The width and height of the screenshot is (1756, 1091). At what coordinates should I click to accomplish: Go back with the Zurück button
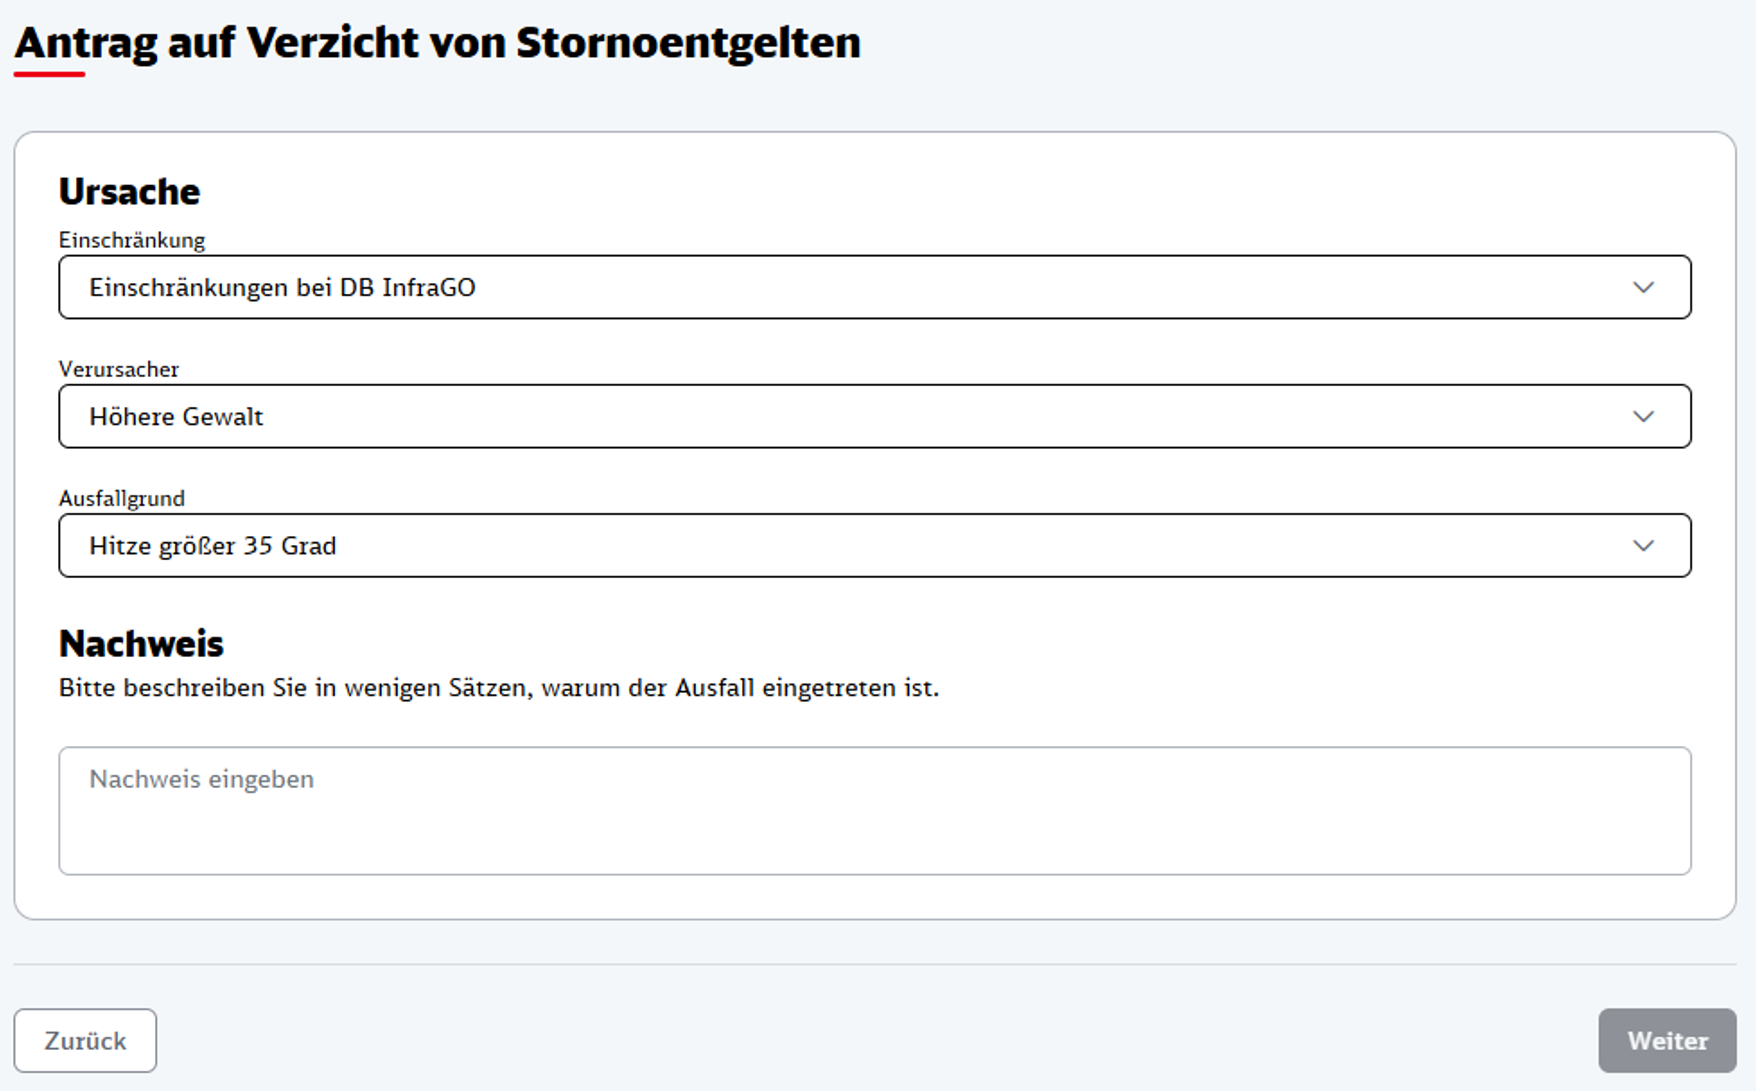[85, 1040]
